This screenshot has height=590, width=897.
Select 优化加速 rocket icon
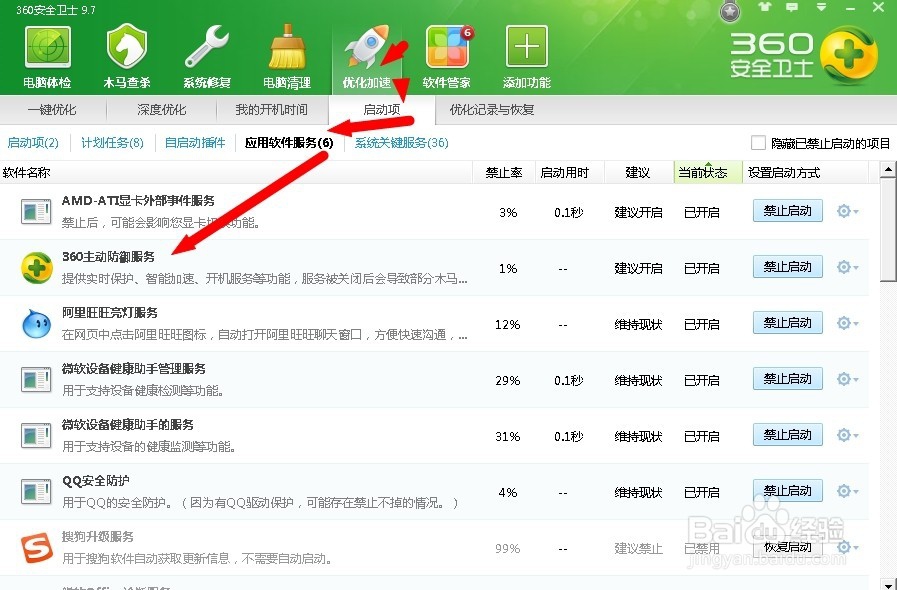pos(367,47)
